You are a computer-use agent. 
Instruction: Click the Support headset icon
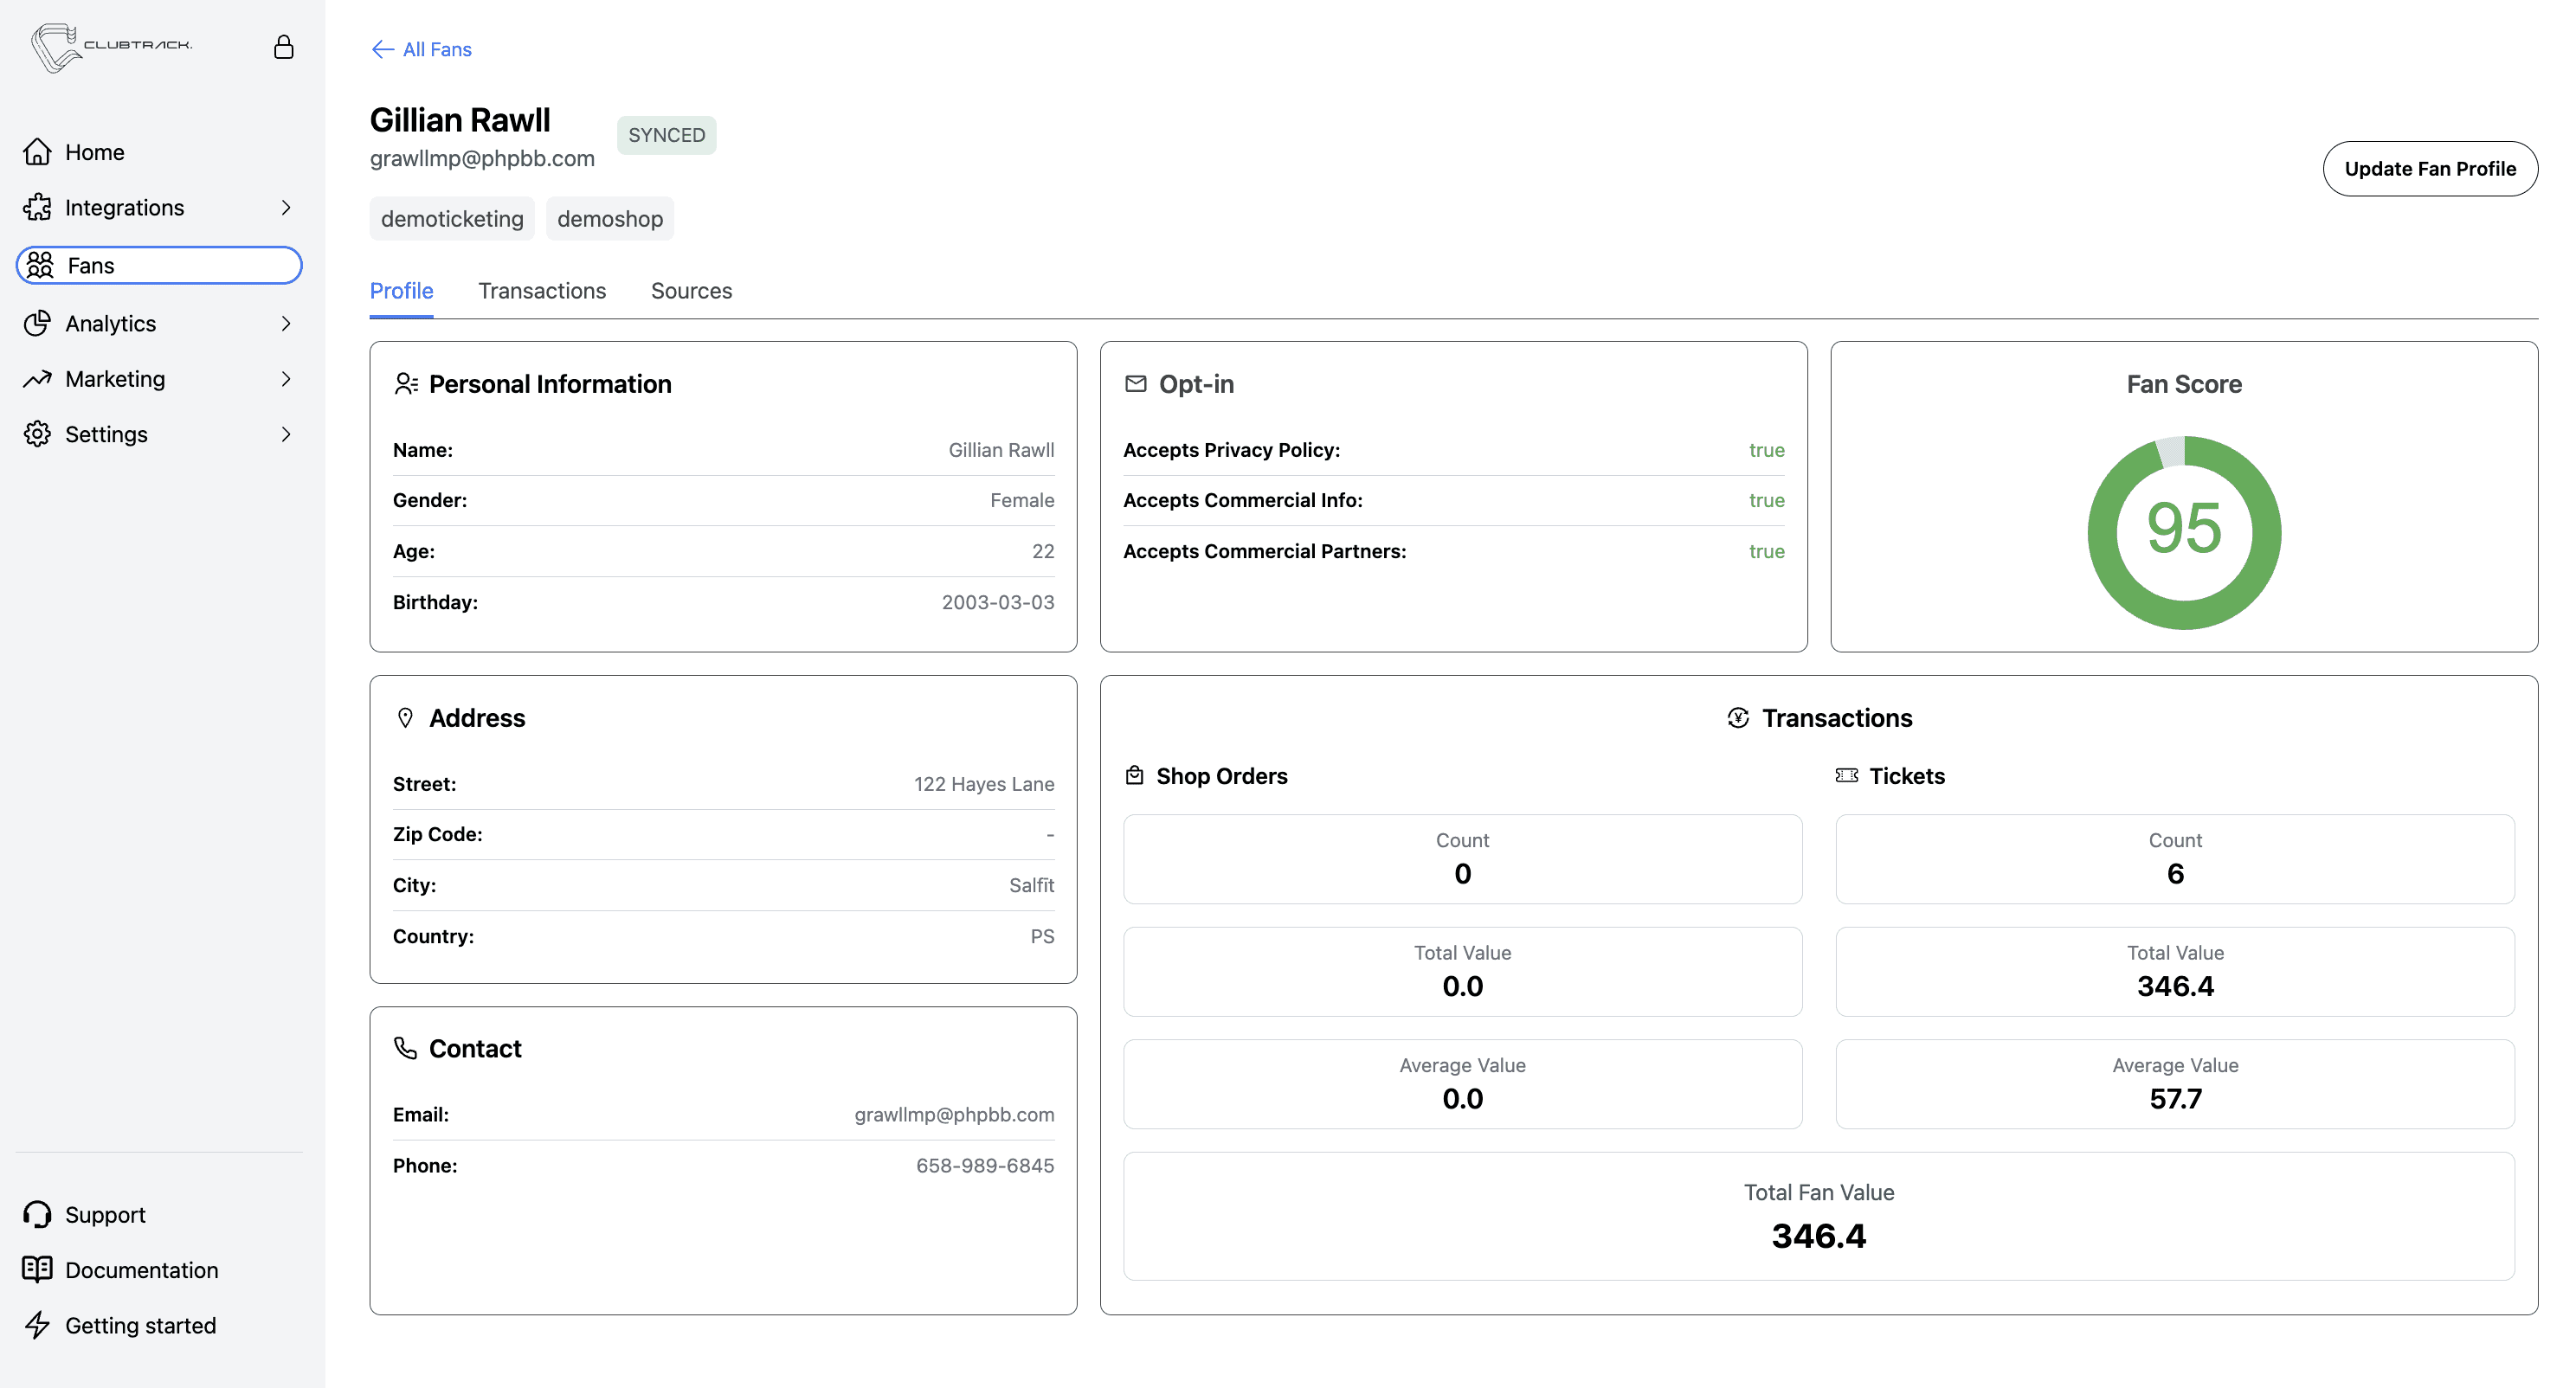pyautogui.click(x=37, y=1214)
